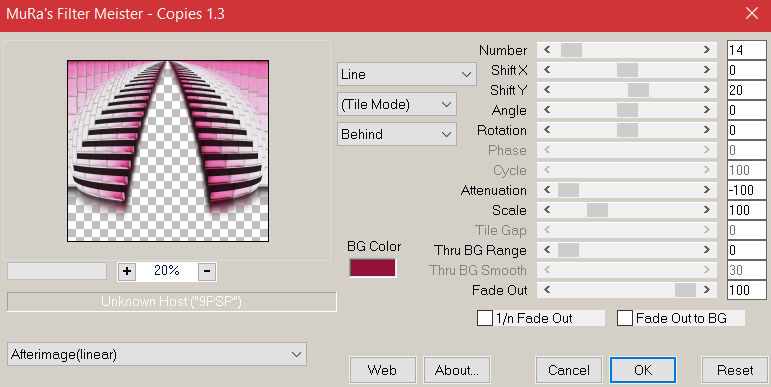Click left arrow of Fade Out slider

547,290
